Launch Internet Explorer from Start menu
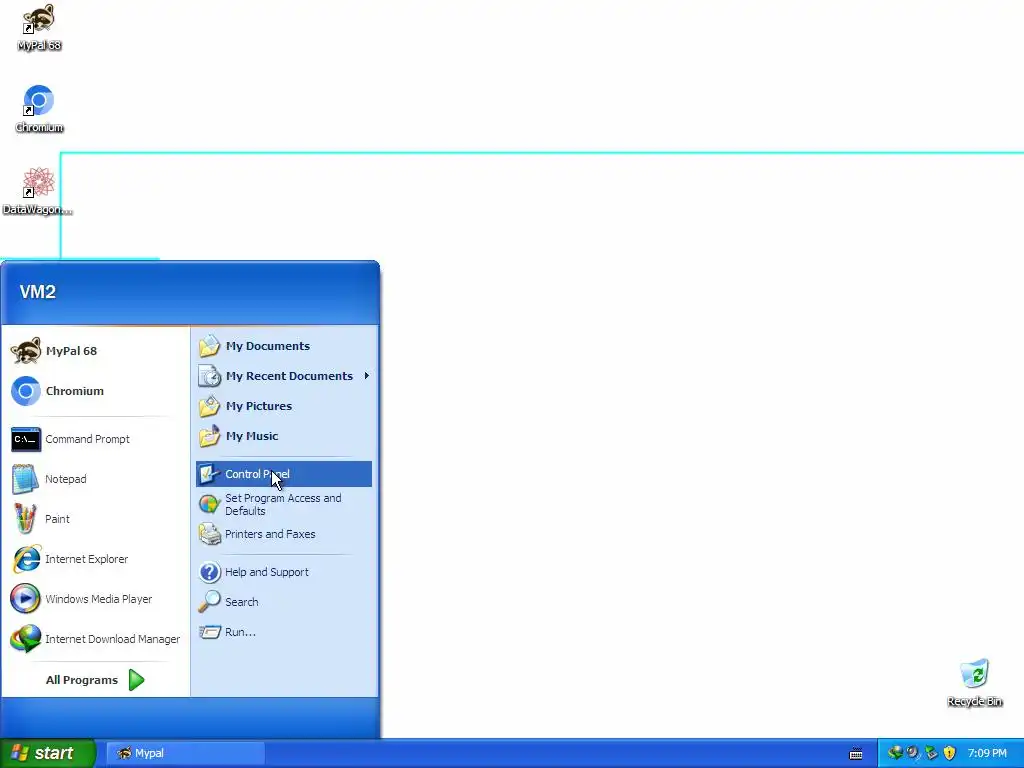This screenshot has height=768, width=1024. click(x=95, y=559)
